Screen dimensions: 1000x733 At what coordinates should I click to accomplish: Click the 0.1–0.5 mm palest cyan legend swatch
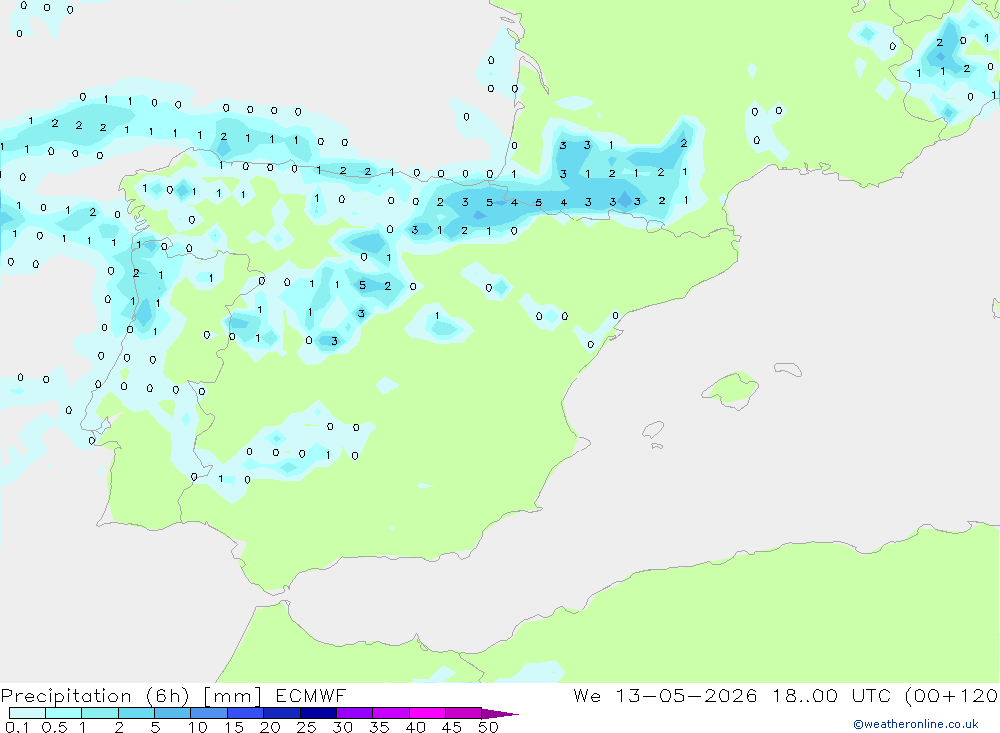click(27, 713)
